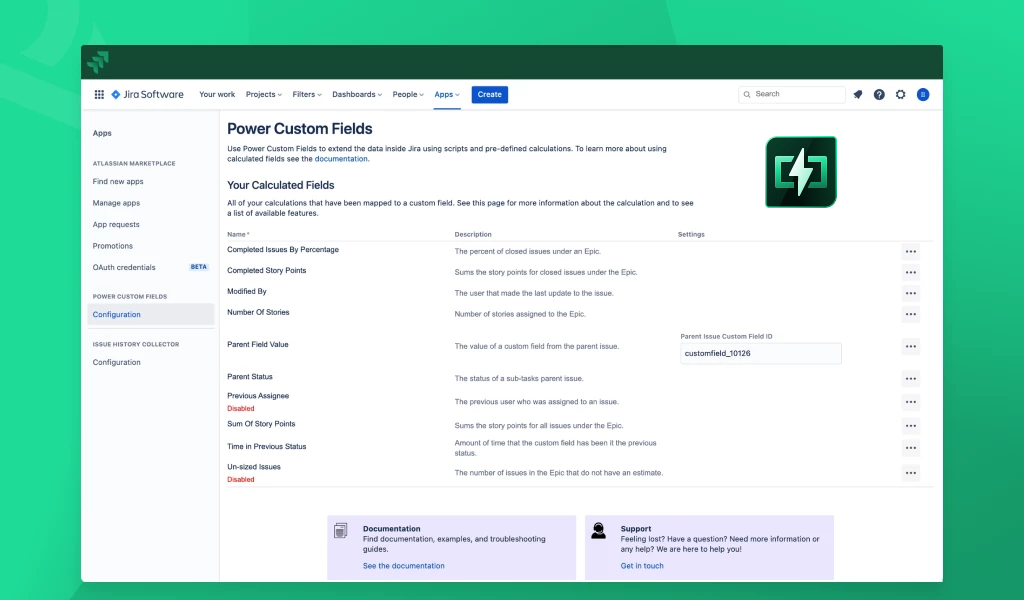
Task: Open more options for Parent Status
Action: [910, 379]
